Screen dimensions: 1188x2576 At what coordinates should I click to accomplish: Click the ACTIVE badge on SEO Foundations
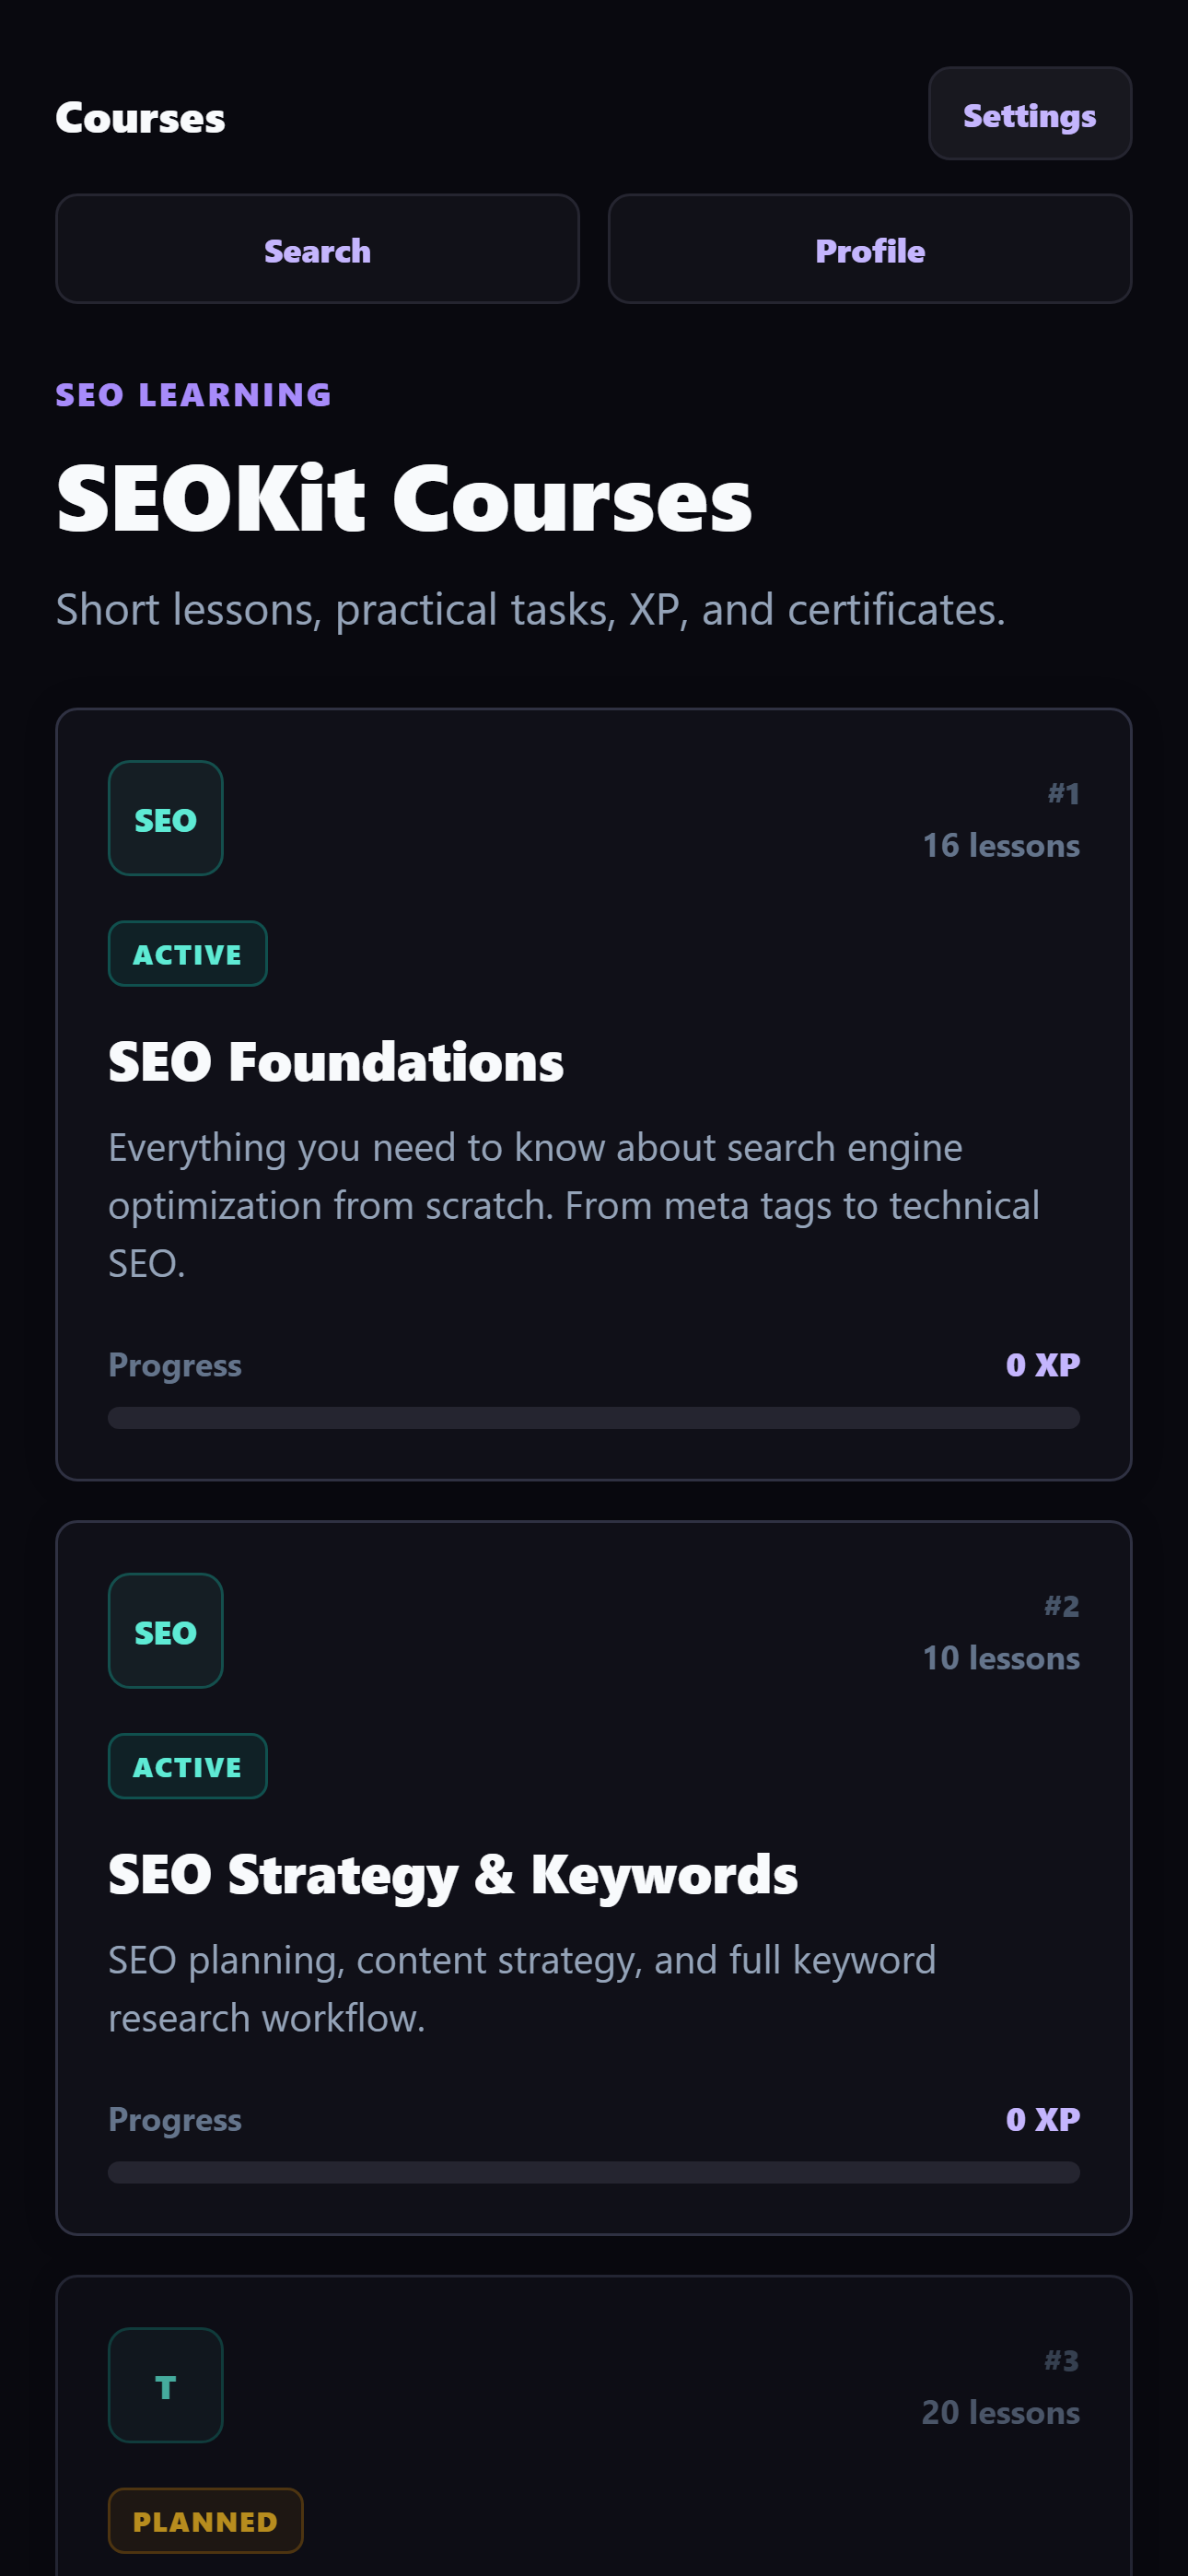coord(187,953)
